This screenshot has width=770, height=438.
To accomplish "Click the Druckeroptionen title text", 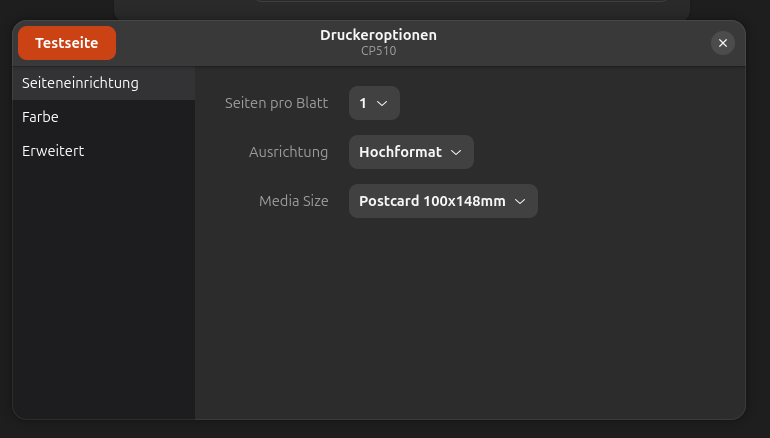I will click(378, 35).
